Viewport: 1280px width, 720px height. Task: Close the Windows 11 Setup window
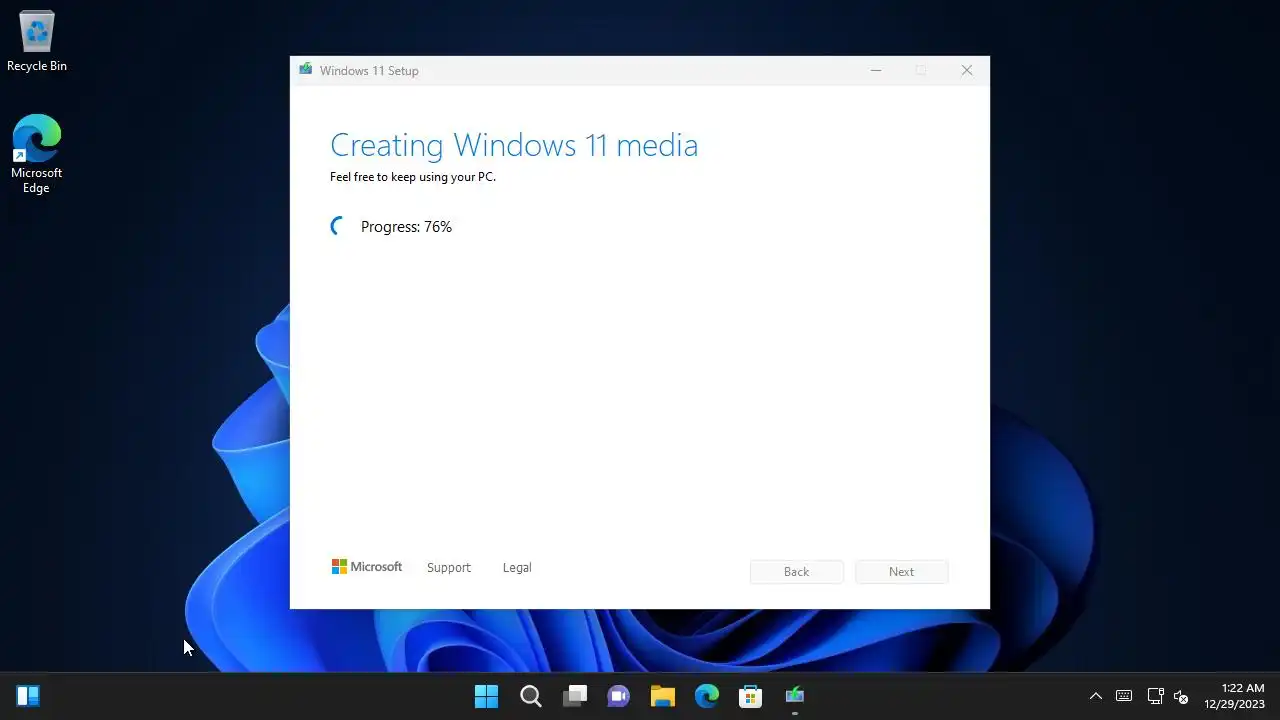tap(966, 70)
